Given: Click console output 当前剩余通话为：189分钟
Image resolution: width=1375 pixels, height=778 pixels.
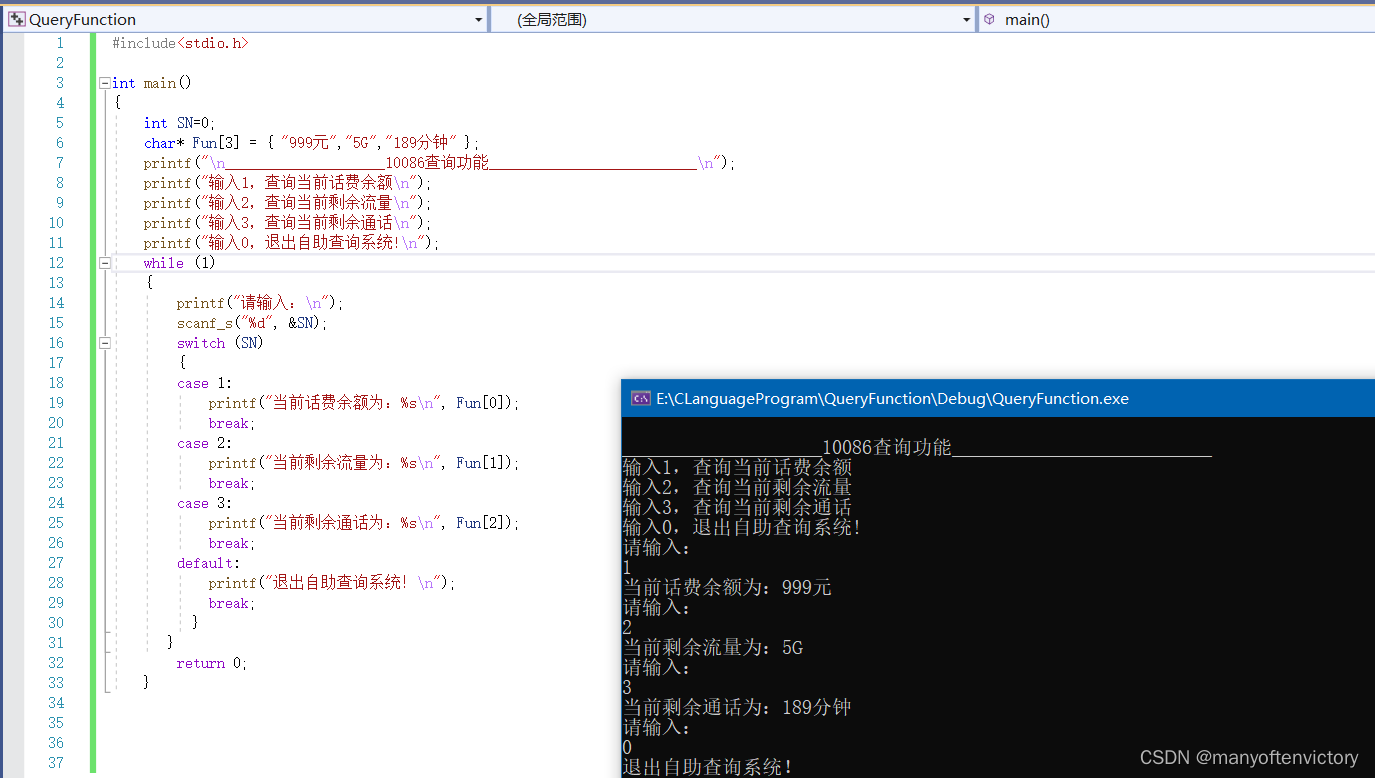Looking at the screenshot, I should [737, 707].
